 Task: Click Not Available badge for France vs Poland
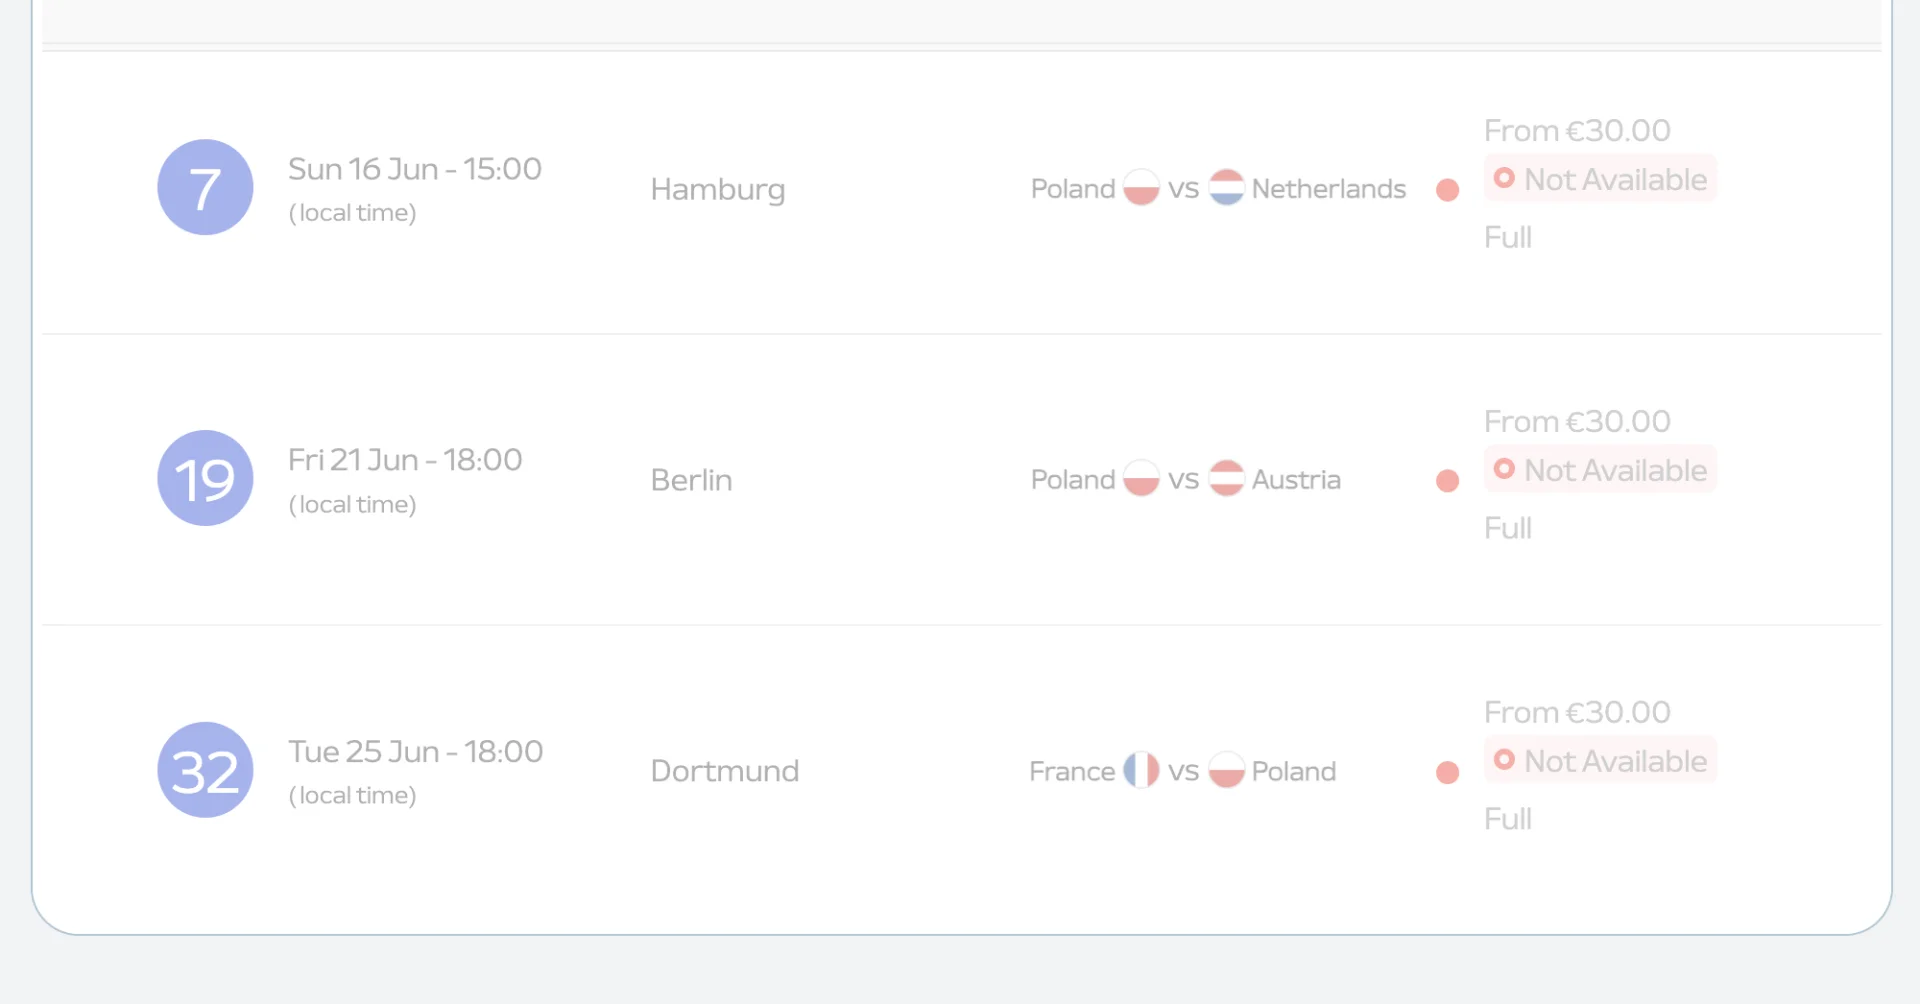coord(1600,761)
